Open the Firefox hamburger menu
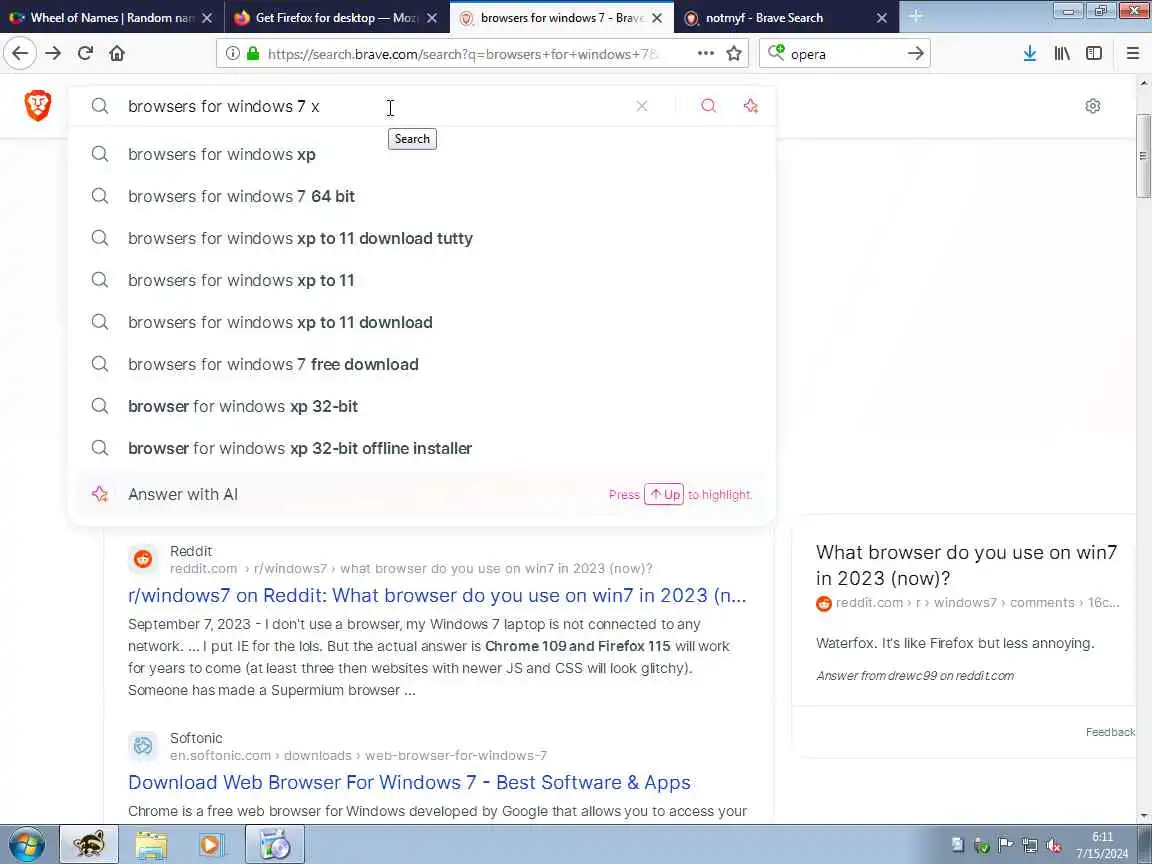Screen dimensions: 1152x864 (x=1132, y=53)
